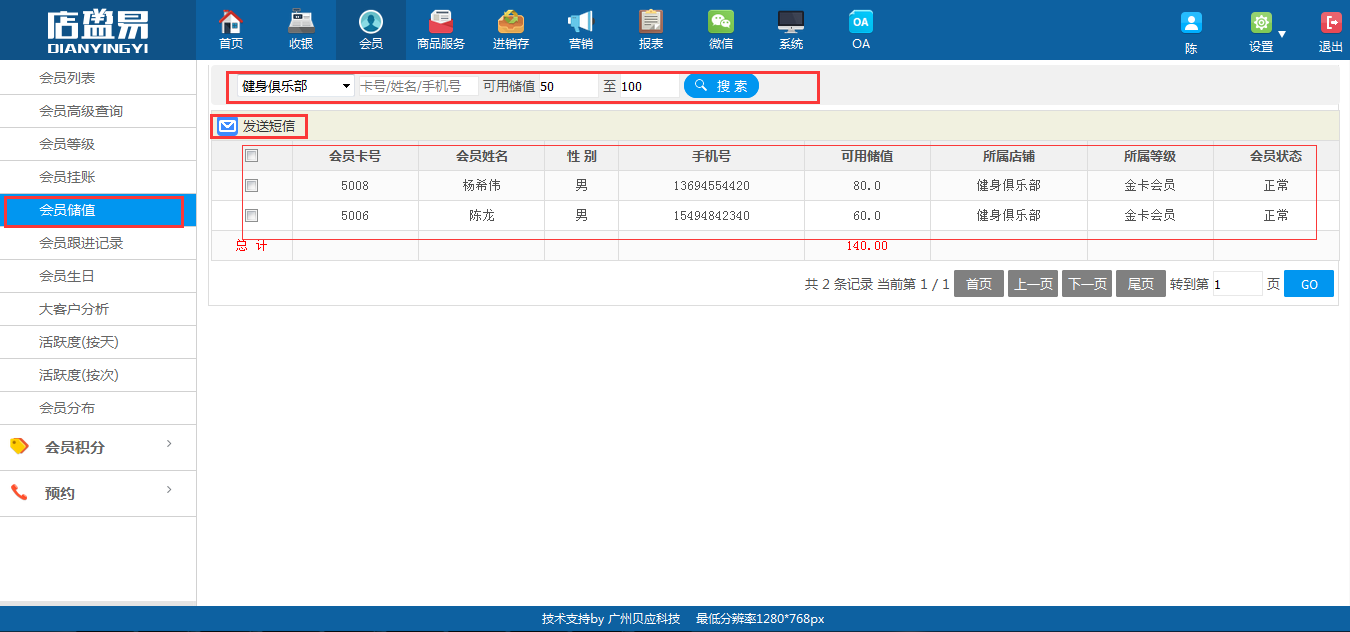Screen dimensions: 1350x632
Task: Open 活跃度(按天) in the sidebar
Action: (x=98, y=342)
